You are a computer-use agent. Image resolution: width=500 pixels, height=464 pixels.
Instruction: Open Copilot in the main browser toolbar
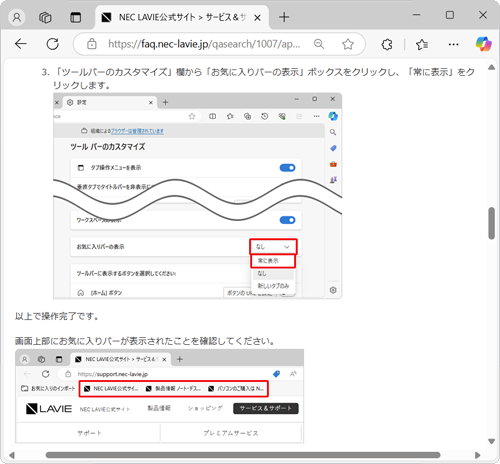click(x=483, y=44)
